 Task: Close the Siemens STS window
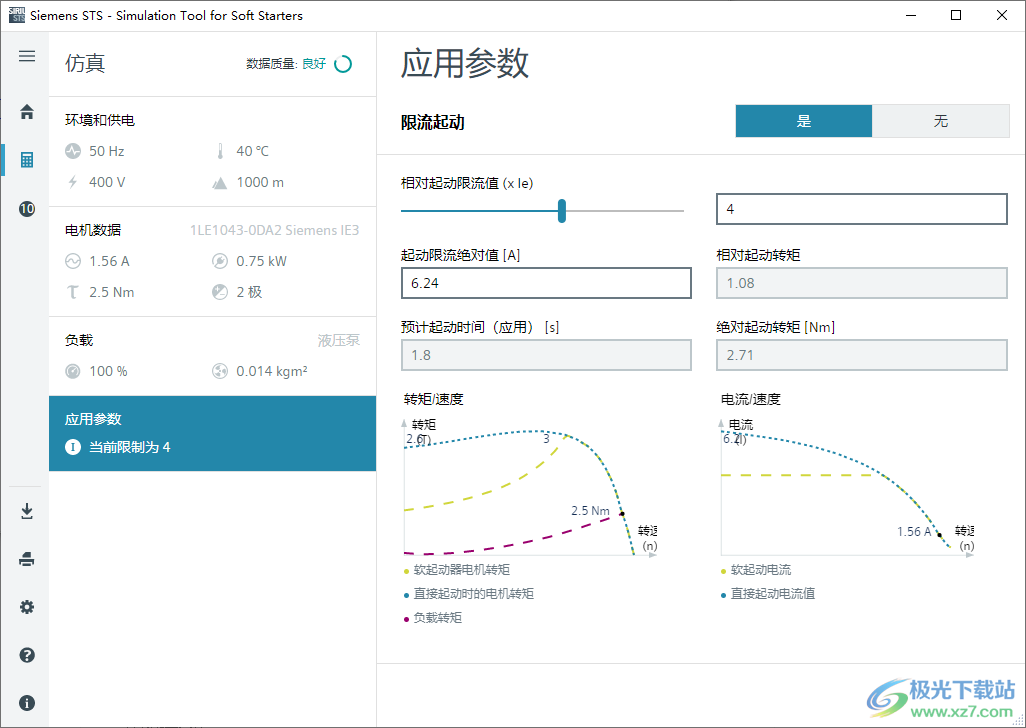tap(1002, 15)
